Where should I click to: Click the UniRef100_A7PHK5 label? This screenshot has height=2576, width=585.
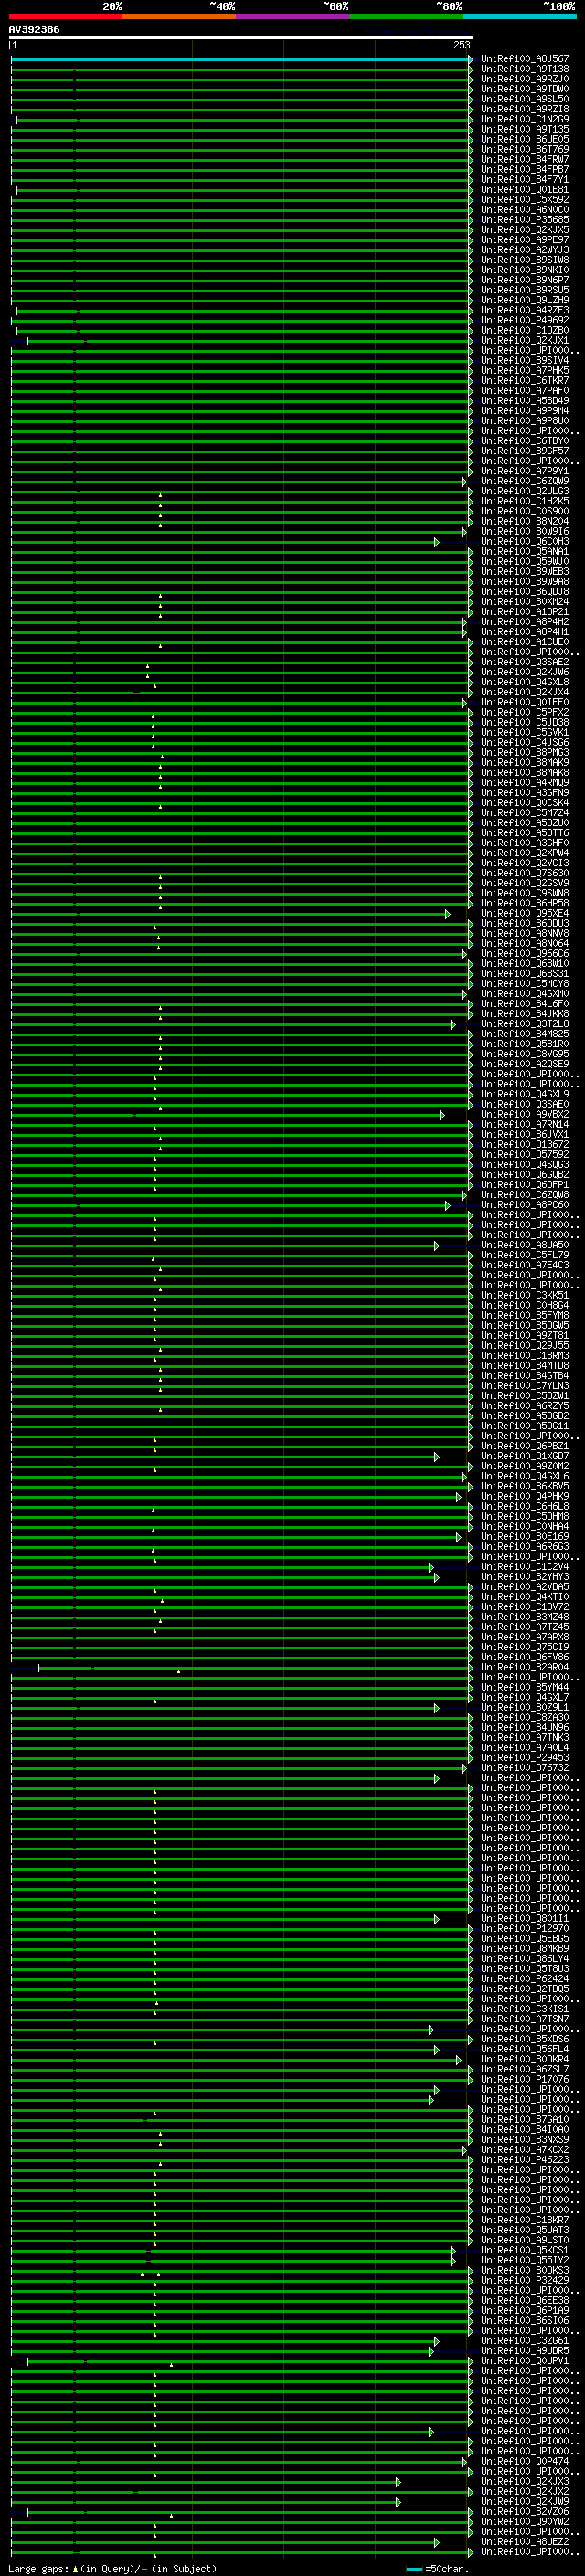(x=525, y=371)
